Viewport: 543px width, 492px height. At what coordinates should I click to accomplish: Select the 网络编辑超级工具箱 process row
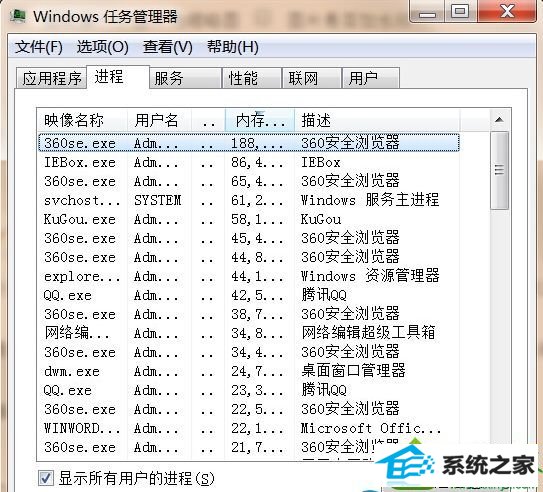[249, 333]
